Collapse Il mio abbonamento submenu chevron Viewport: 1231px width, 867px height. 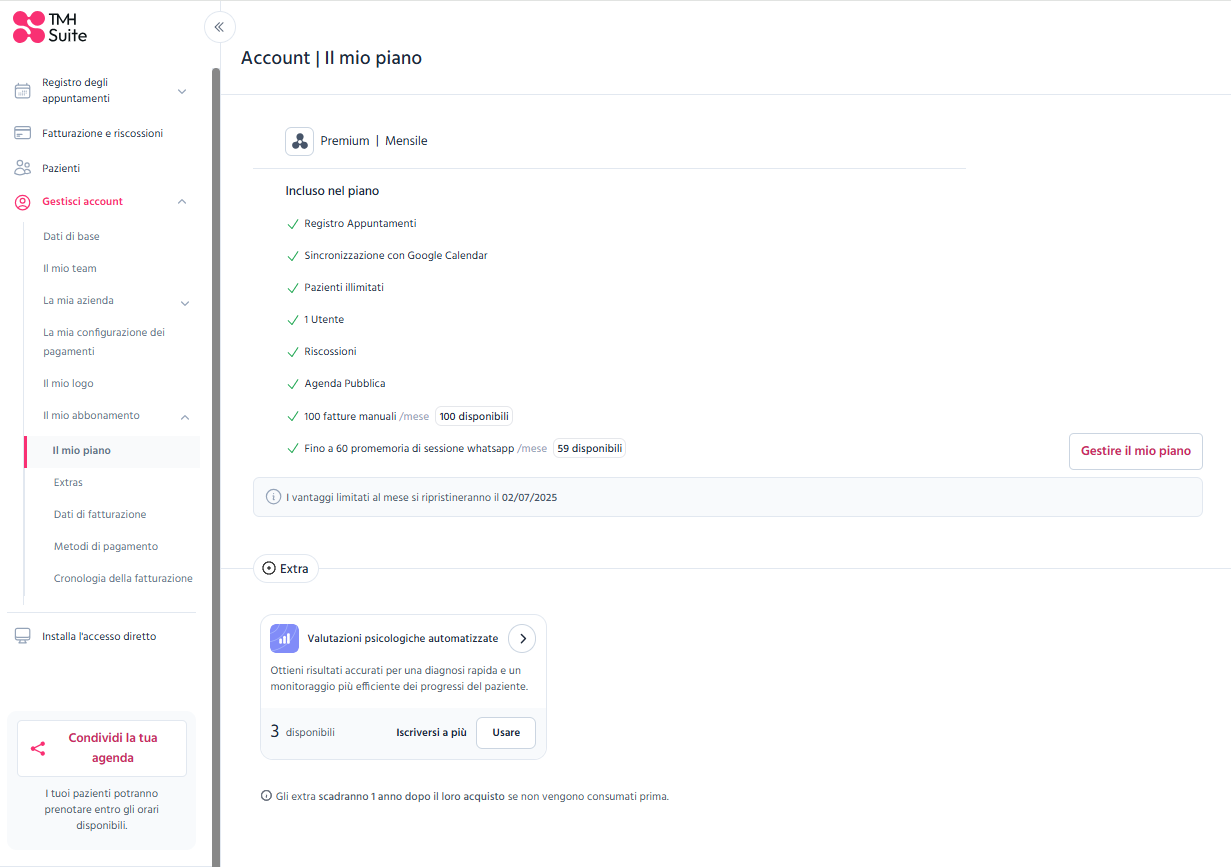point(185,417)
